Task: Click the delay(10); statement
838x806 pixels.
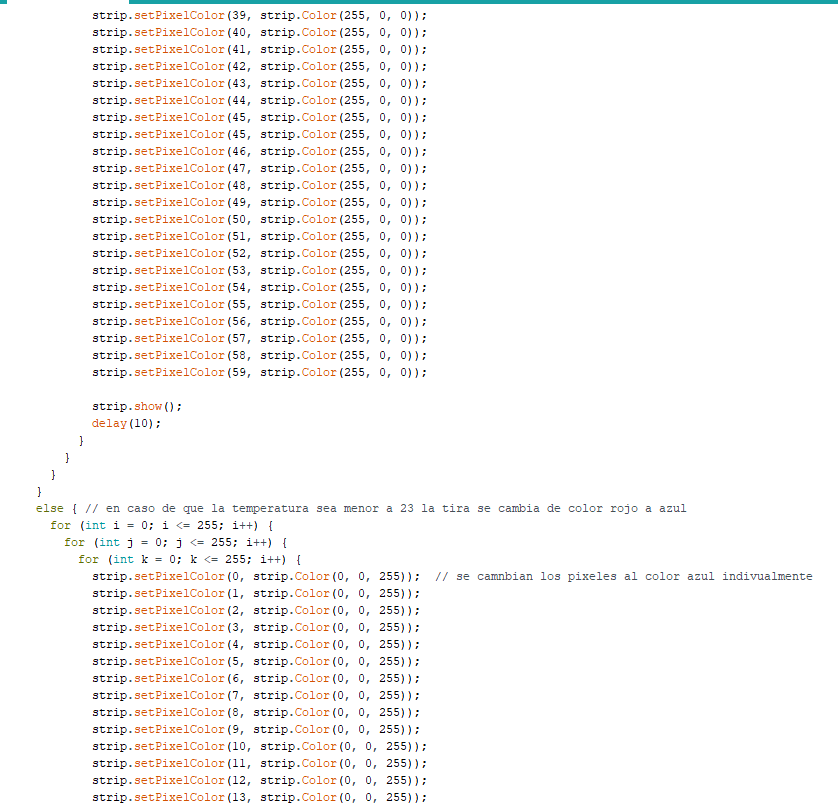Action: [126, 424]
